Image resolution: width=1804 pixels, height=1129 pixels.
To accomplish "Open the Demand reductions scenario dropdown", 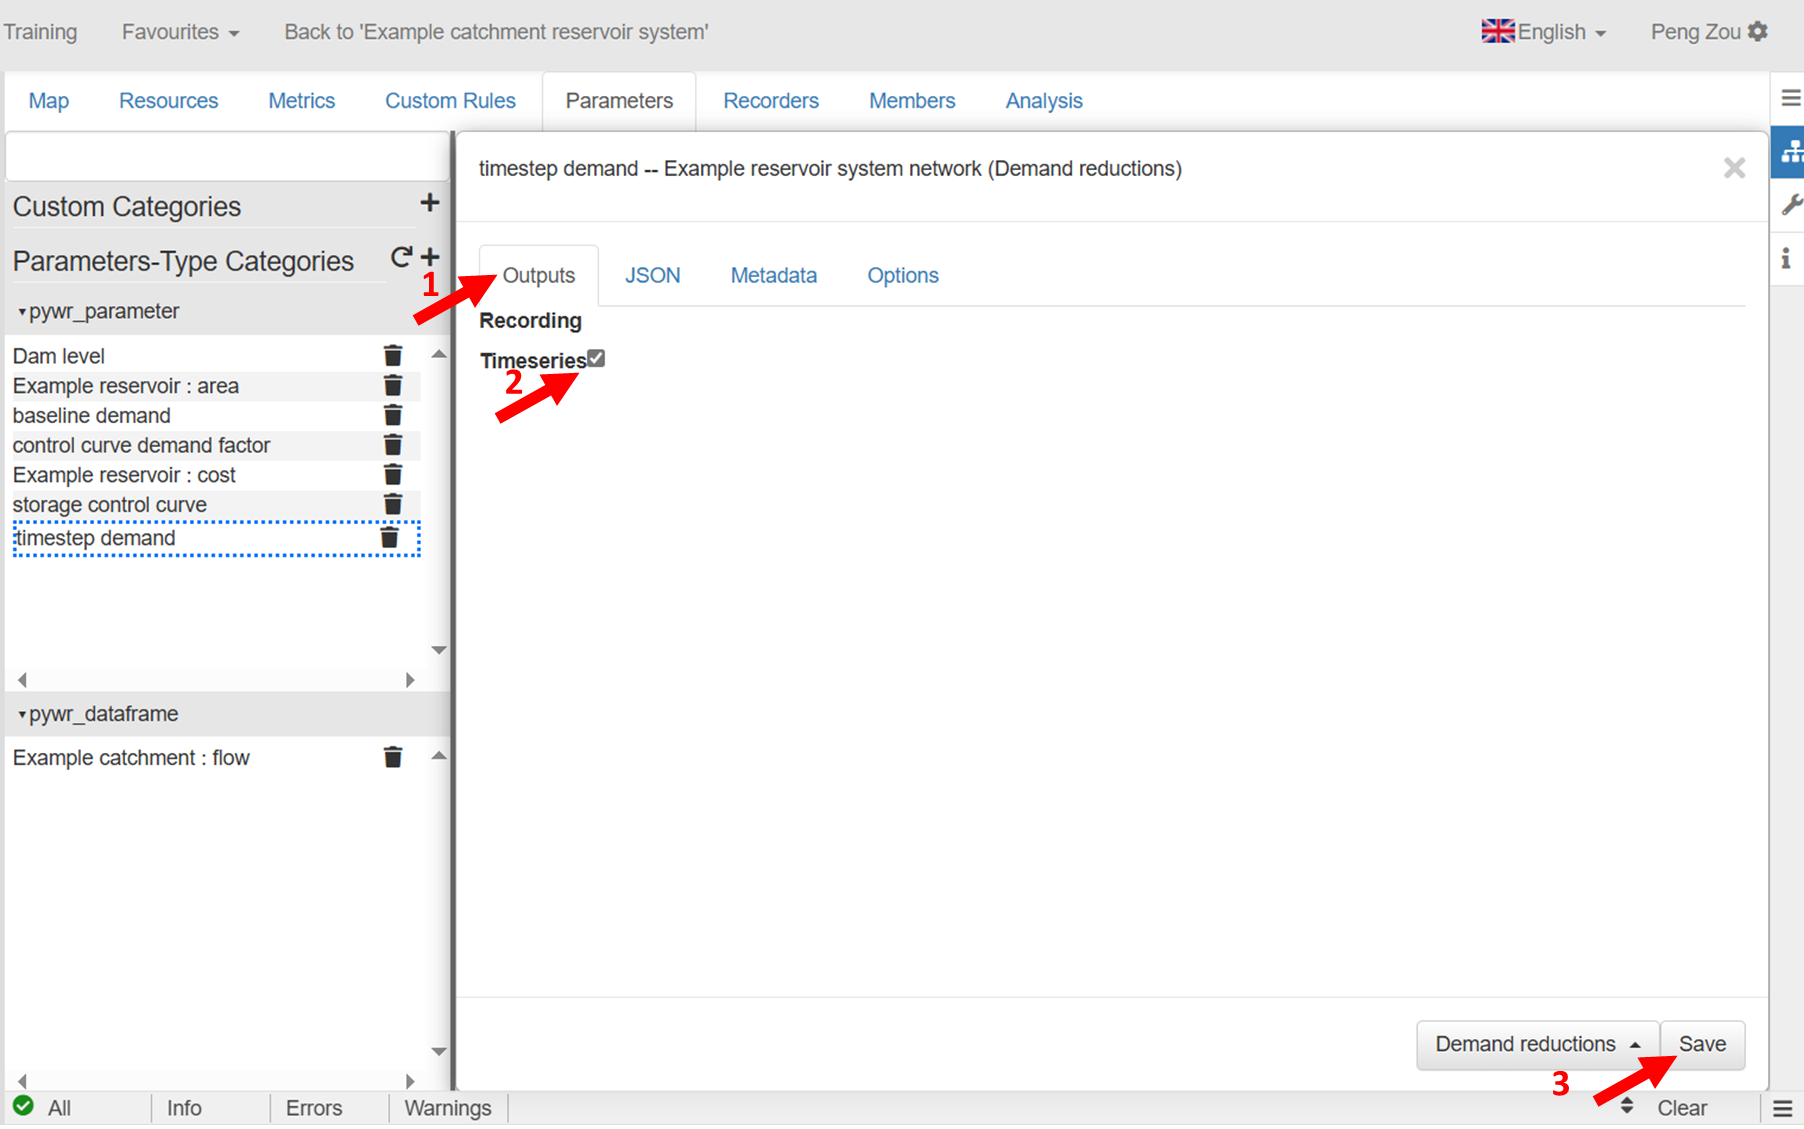I will point(1536,1044).
